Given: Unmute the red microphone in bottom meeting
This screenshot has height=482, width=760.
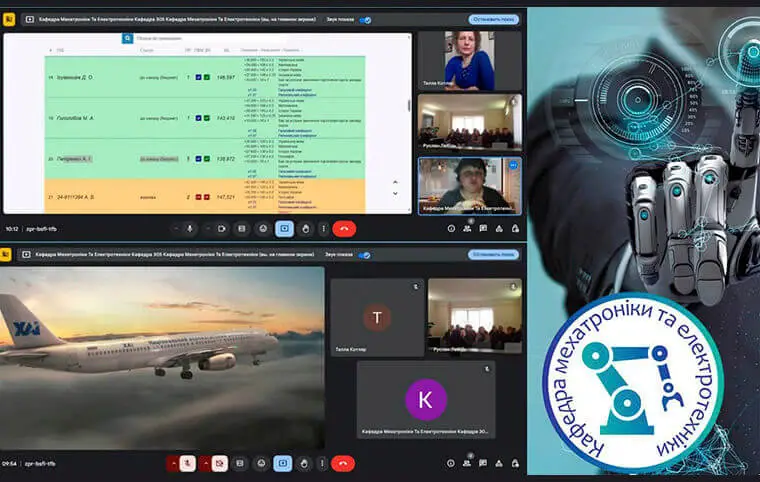Looking at the screenshot, I should (x=187, y=463).
